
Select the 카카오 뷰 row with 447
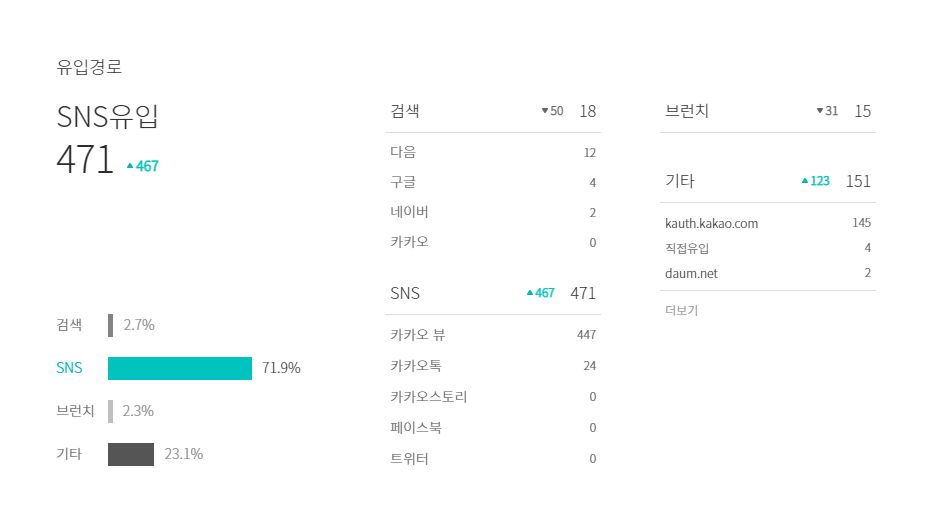[x=493, y=335]
